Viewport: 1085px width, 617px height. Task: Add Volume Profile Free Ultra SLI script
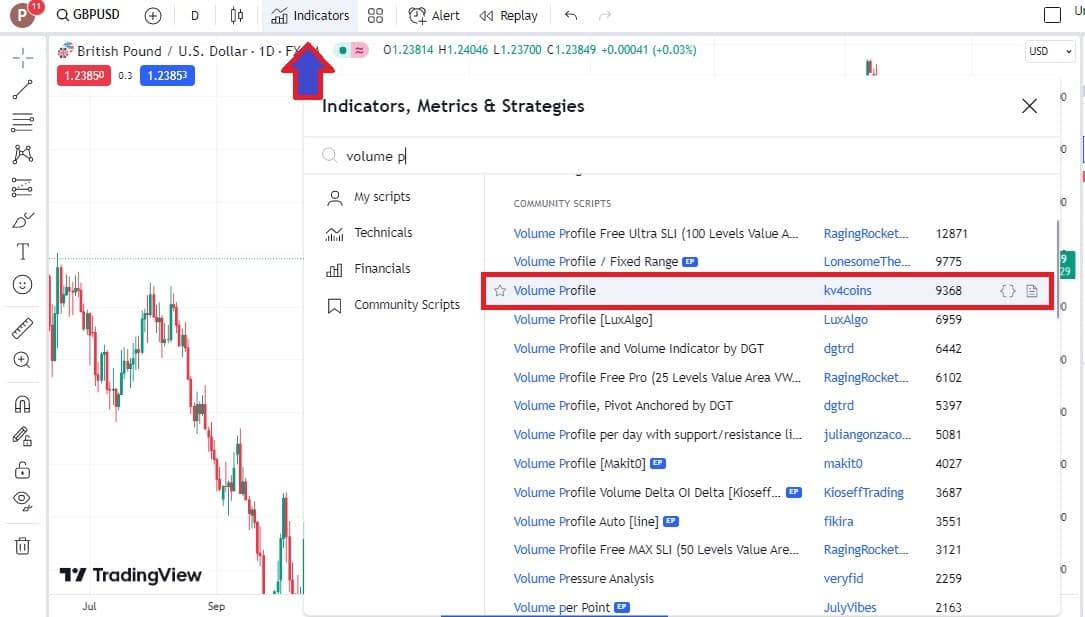(x=655, y=234)
